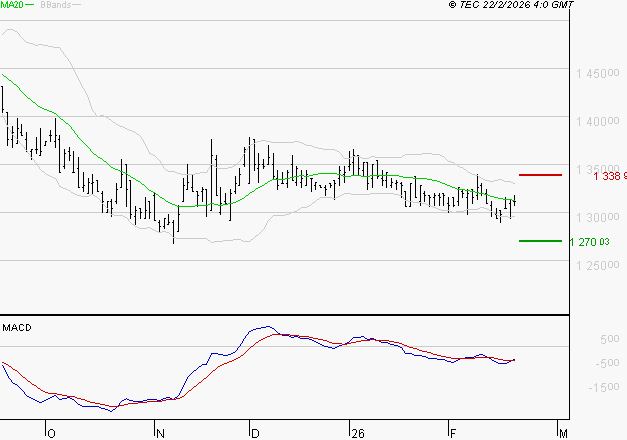
Task: Click the MACD panel label
Action: pos(17,328)
